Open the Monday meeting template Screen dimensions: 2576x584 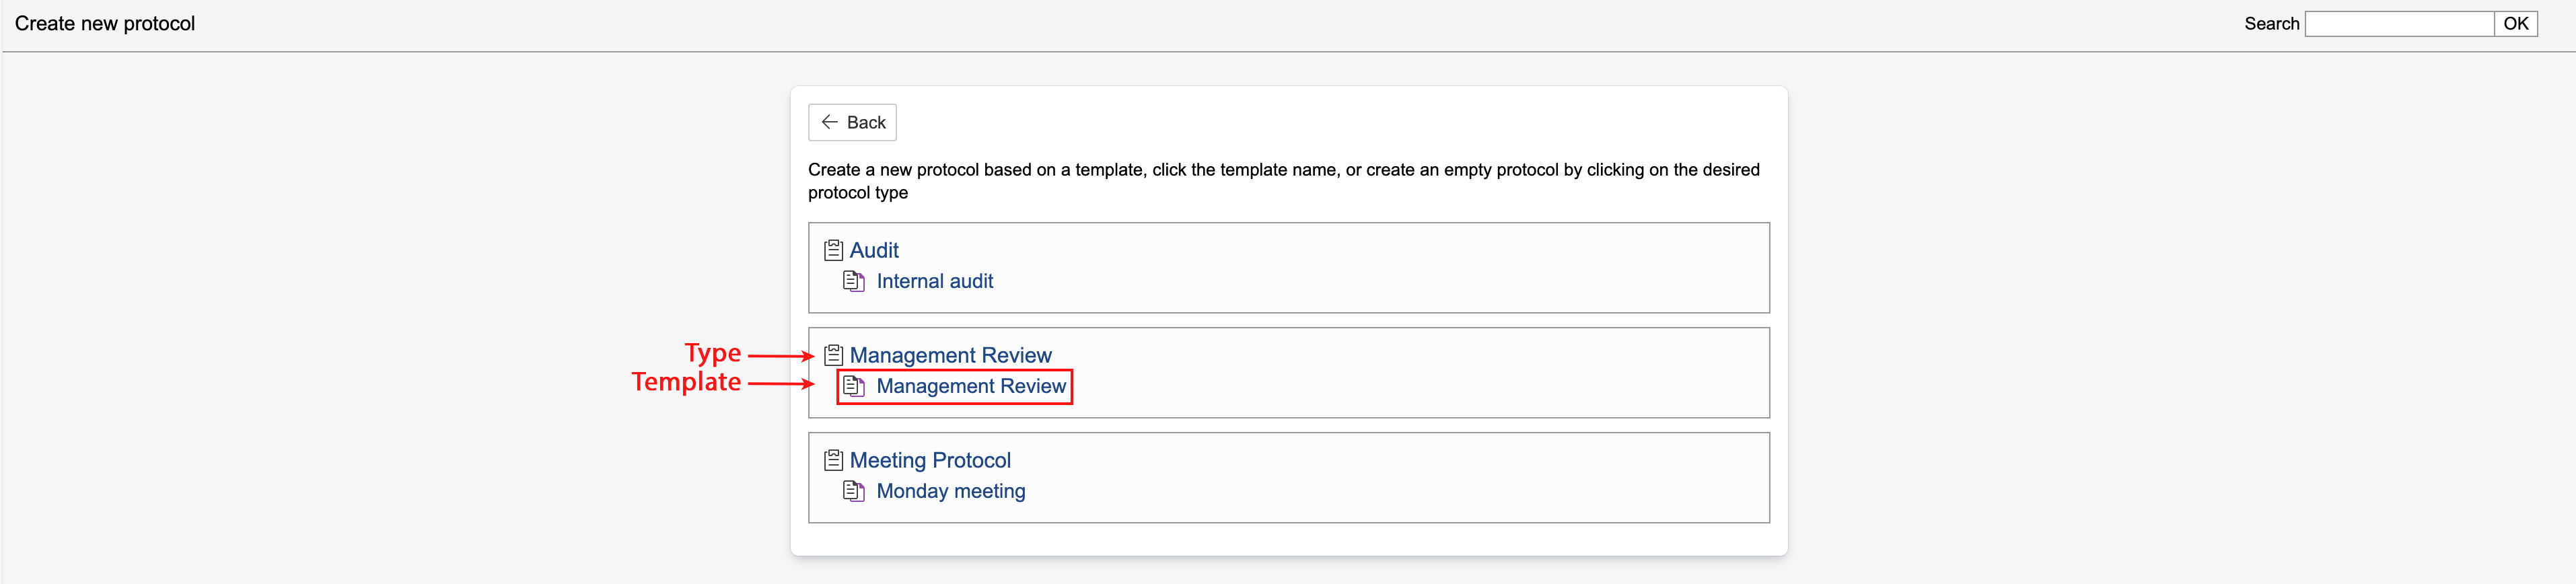click(x=950, y=491)
